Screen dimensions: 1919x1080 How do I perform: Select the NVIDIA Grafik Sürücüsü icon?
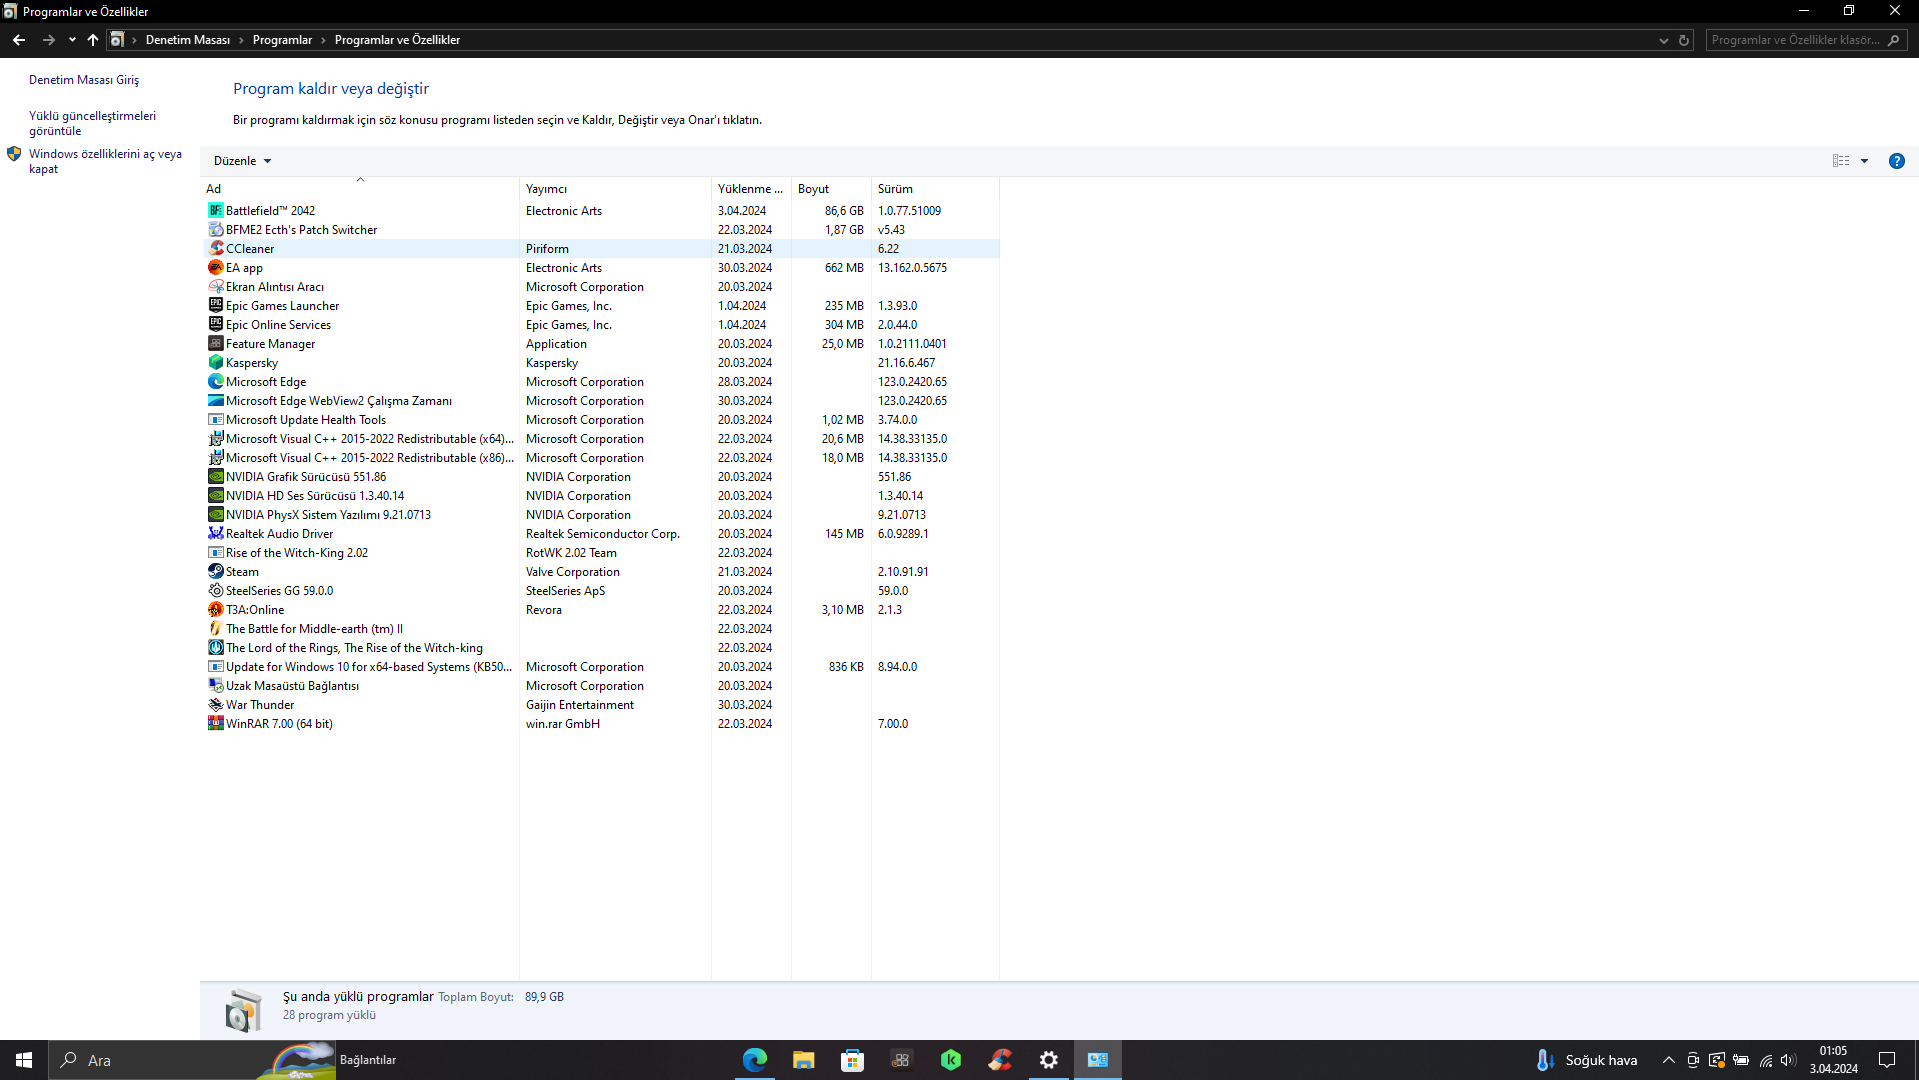(x=215, y=477)
